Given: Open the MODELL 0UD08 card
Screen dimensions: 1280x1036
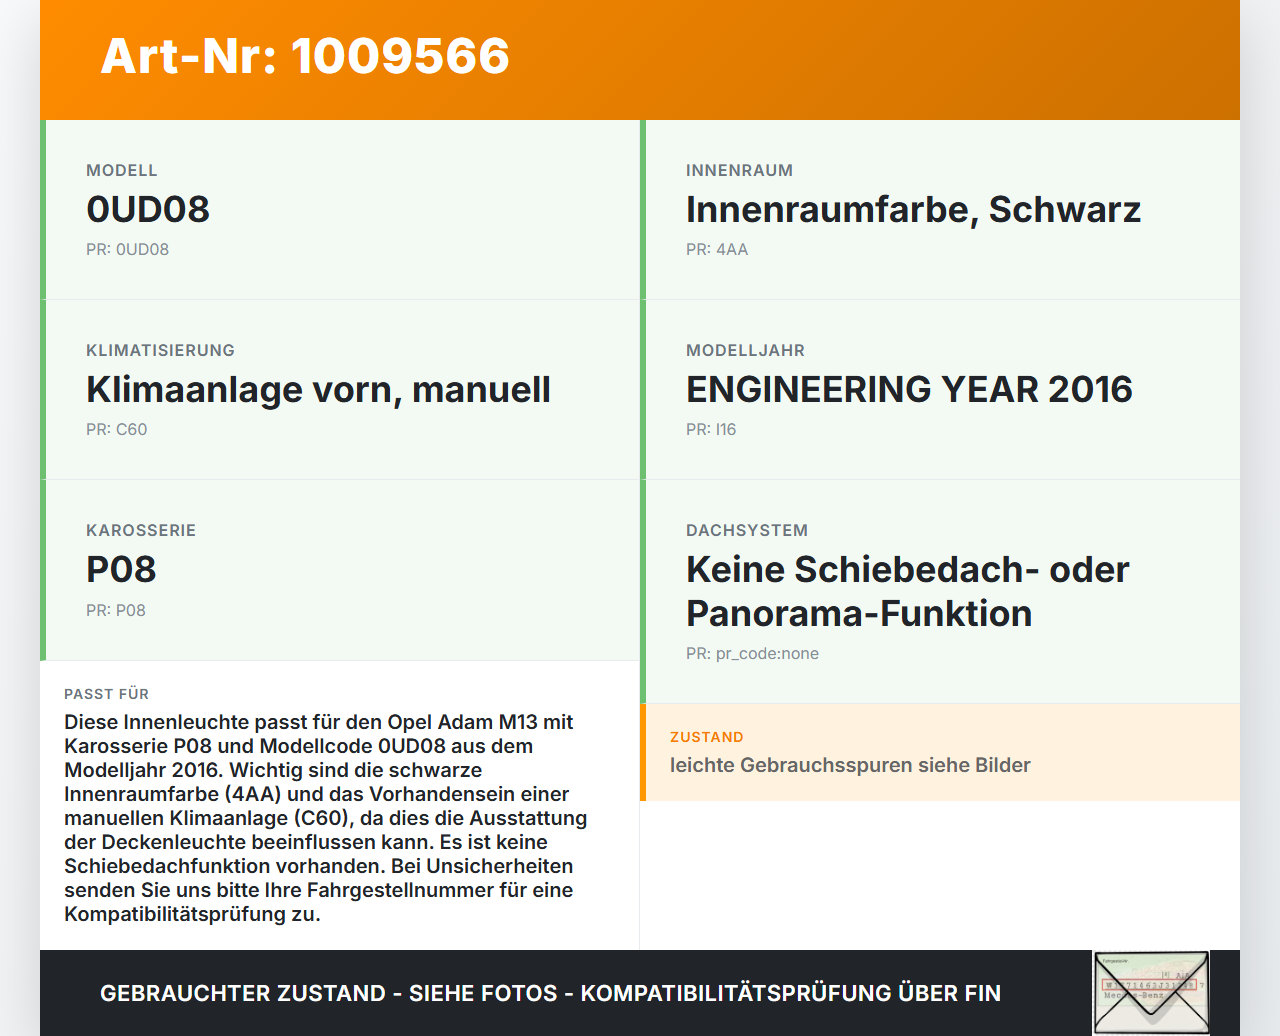Looking at the screenshot, I should pyautogui.click(x=340, y=209).
